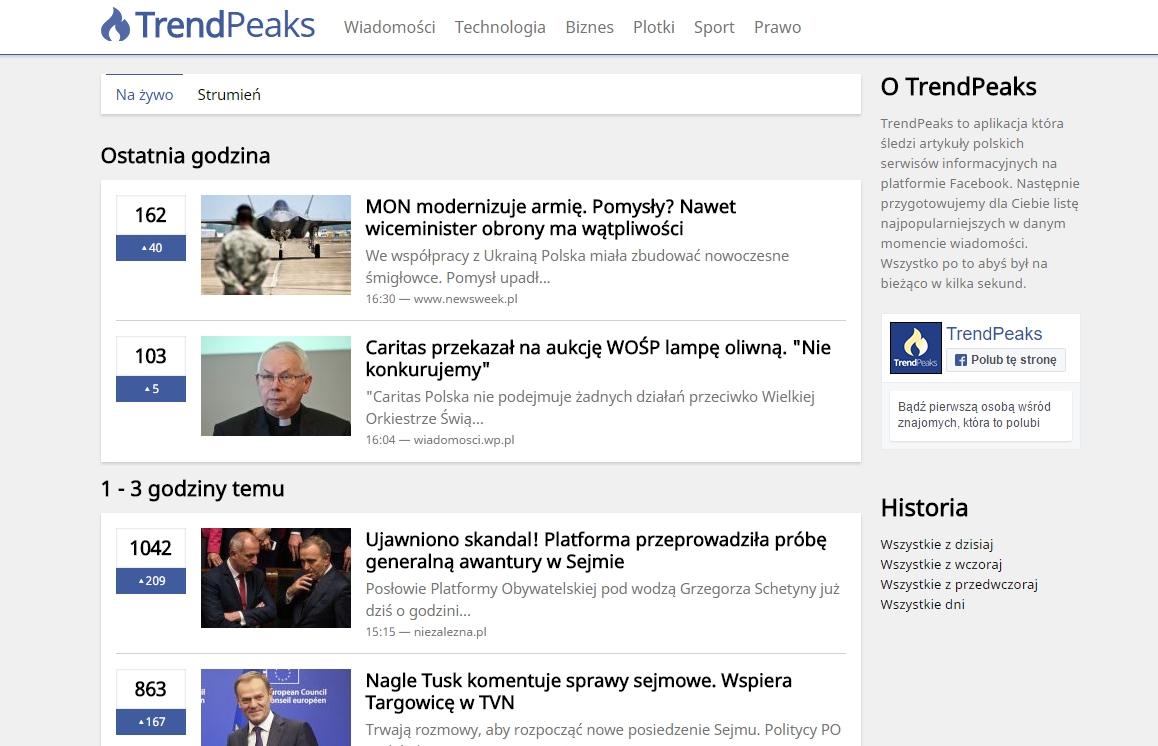This screenshot has height=746, width=1158.
Task: Open headline about MON modernizing army
Action: coord(550,217)
